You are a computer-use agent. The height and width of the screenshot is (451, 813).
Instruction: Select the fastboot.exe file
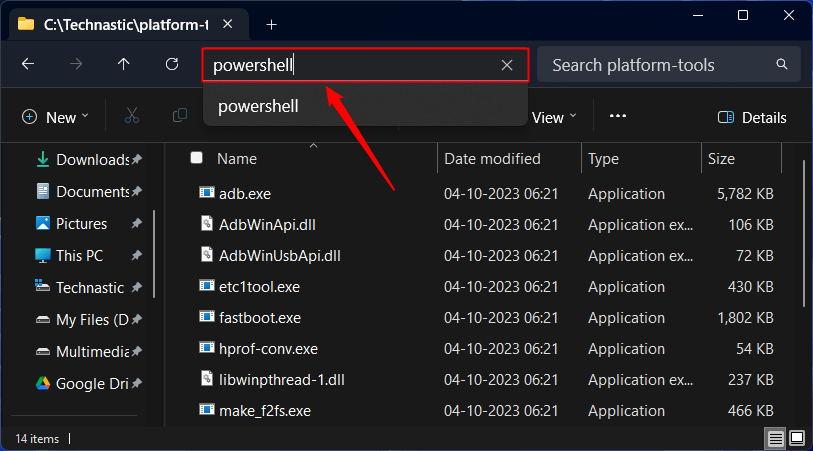[259, 318]
